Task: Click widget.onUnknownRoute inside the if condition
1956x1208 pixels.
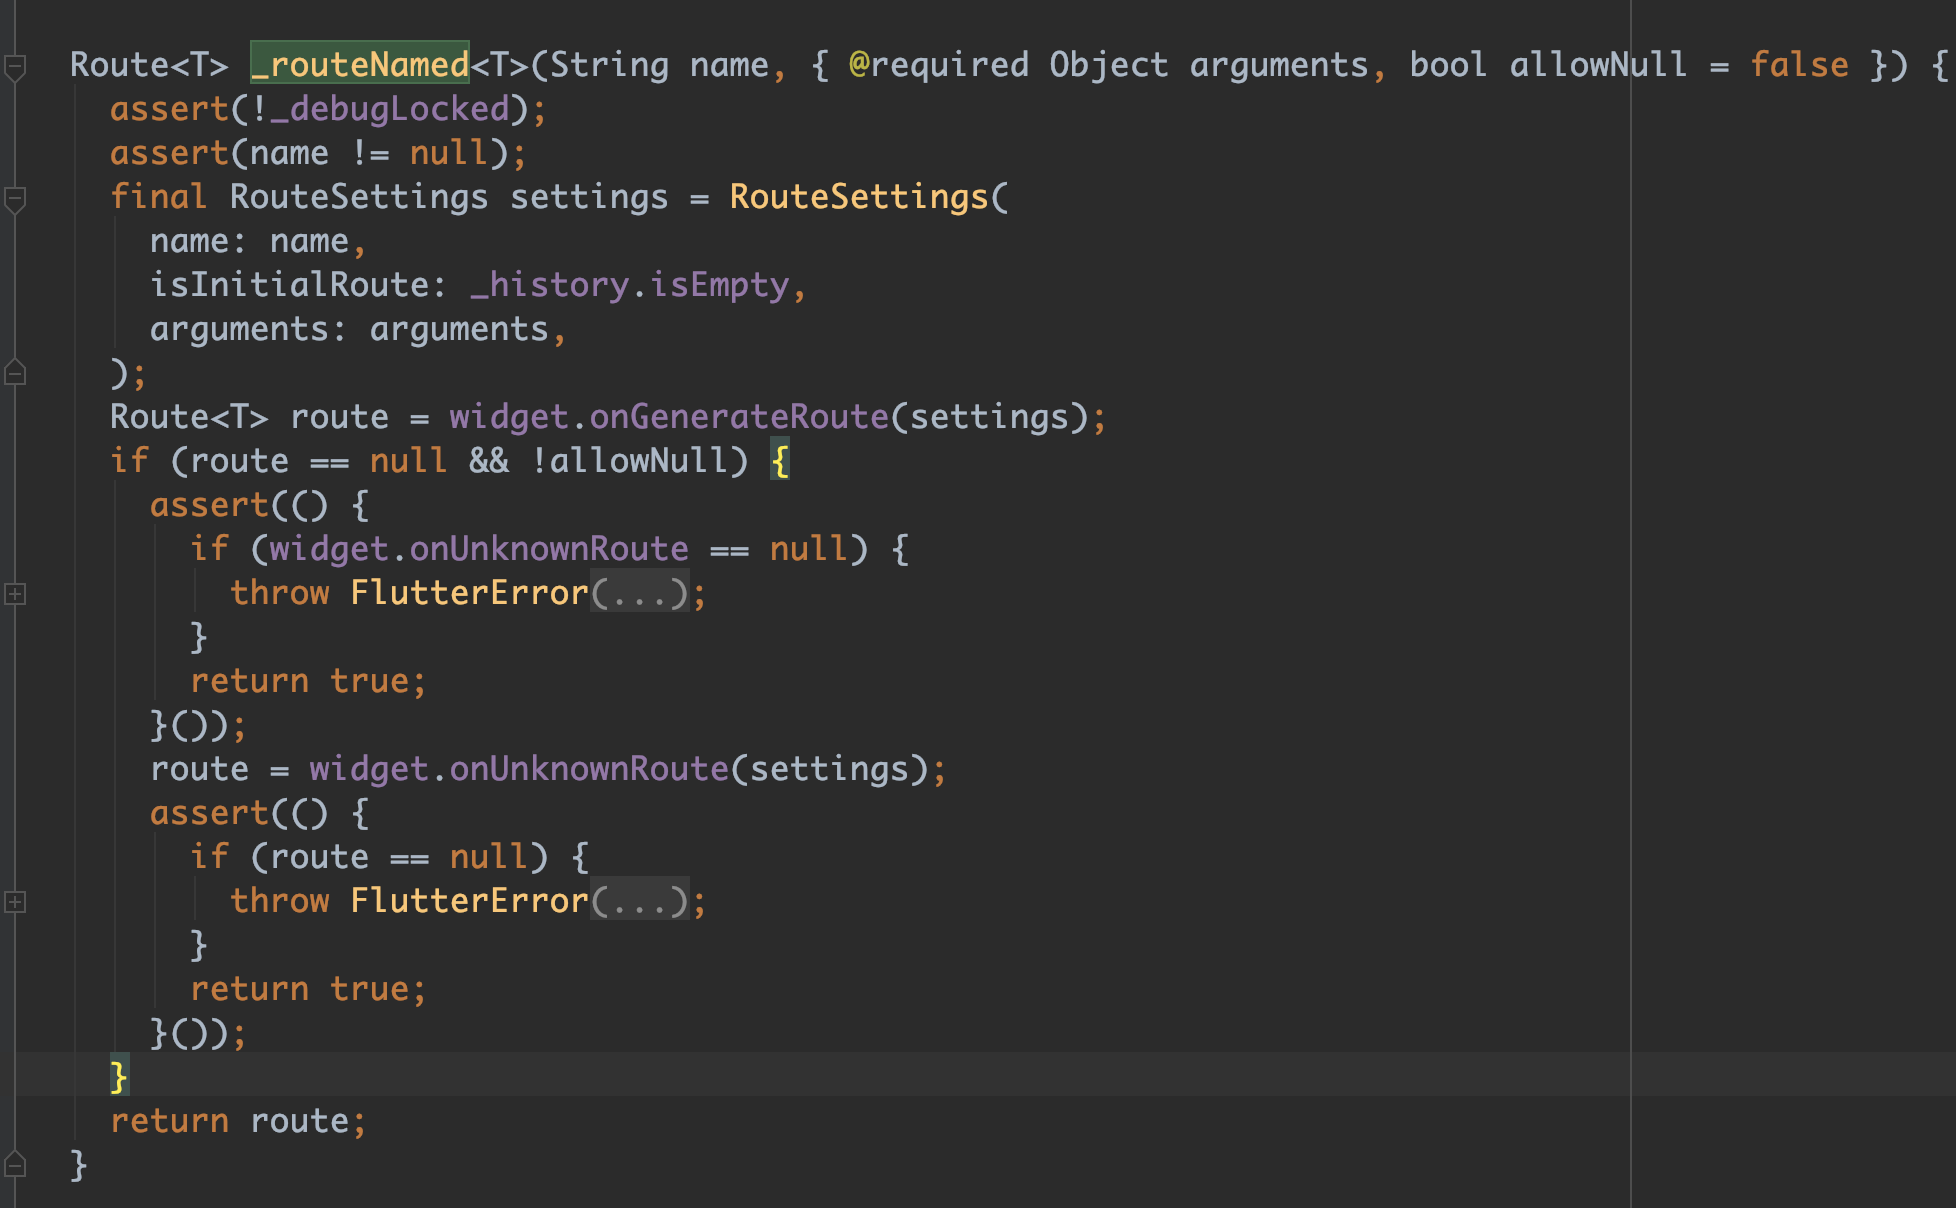Action: click(478, 549)
